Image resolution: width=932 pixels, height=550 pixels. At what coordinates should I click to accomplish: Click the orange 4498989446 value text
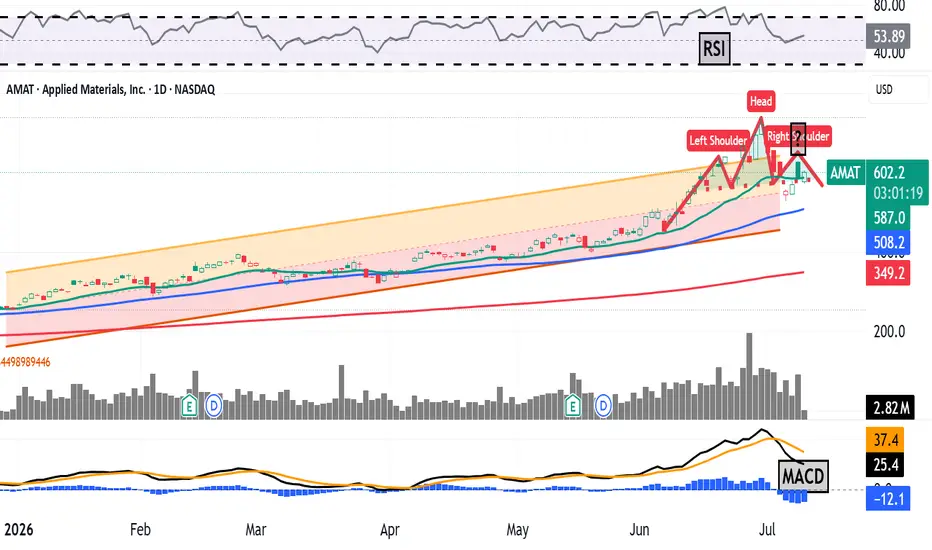(x=26, y=362)
